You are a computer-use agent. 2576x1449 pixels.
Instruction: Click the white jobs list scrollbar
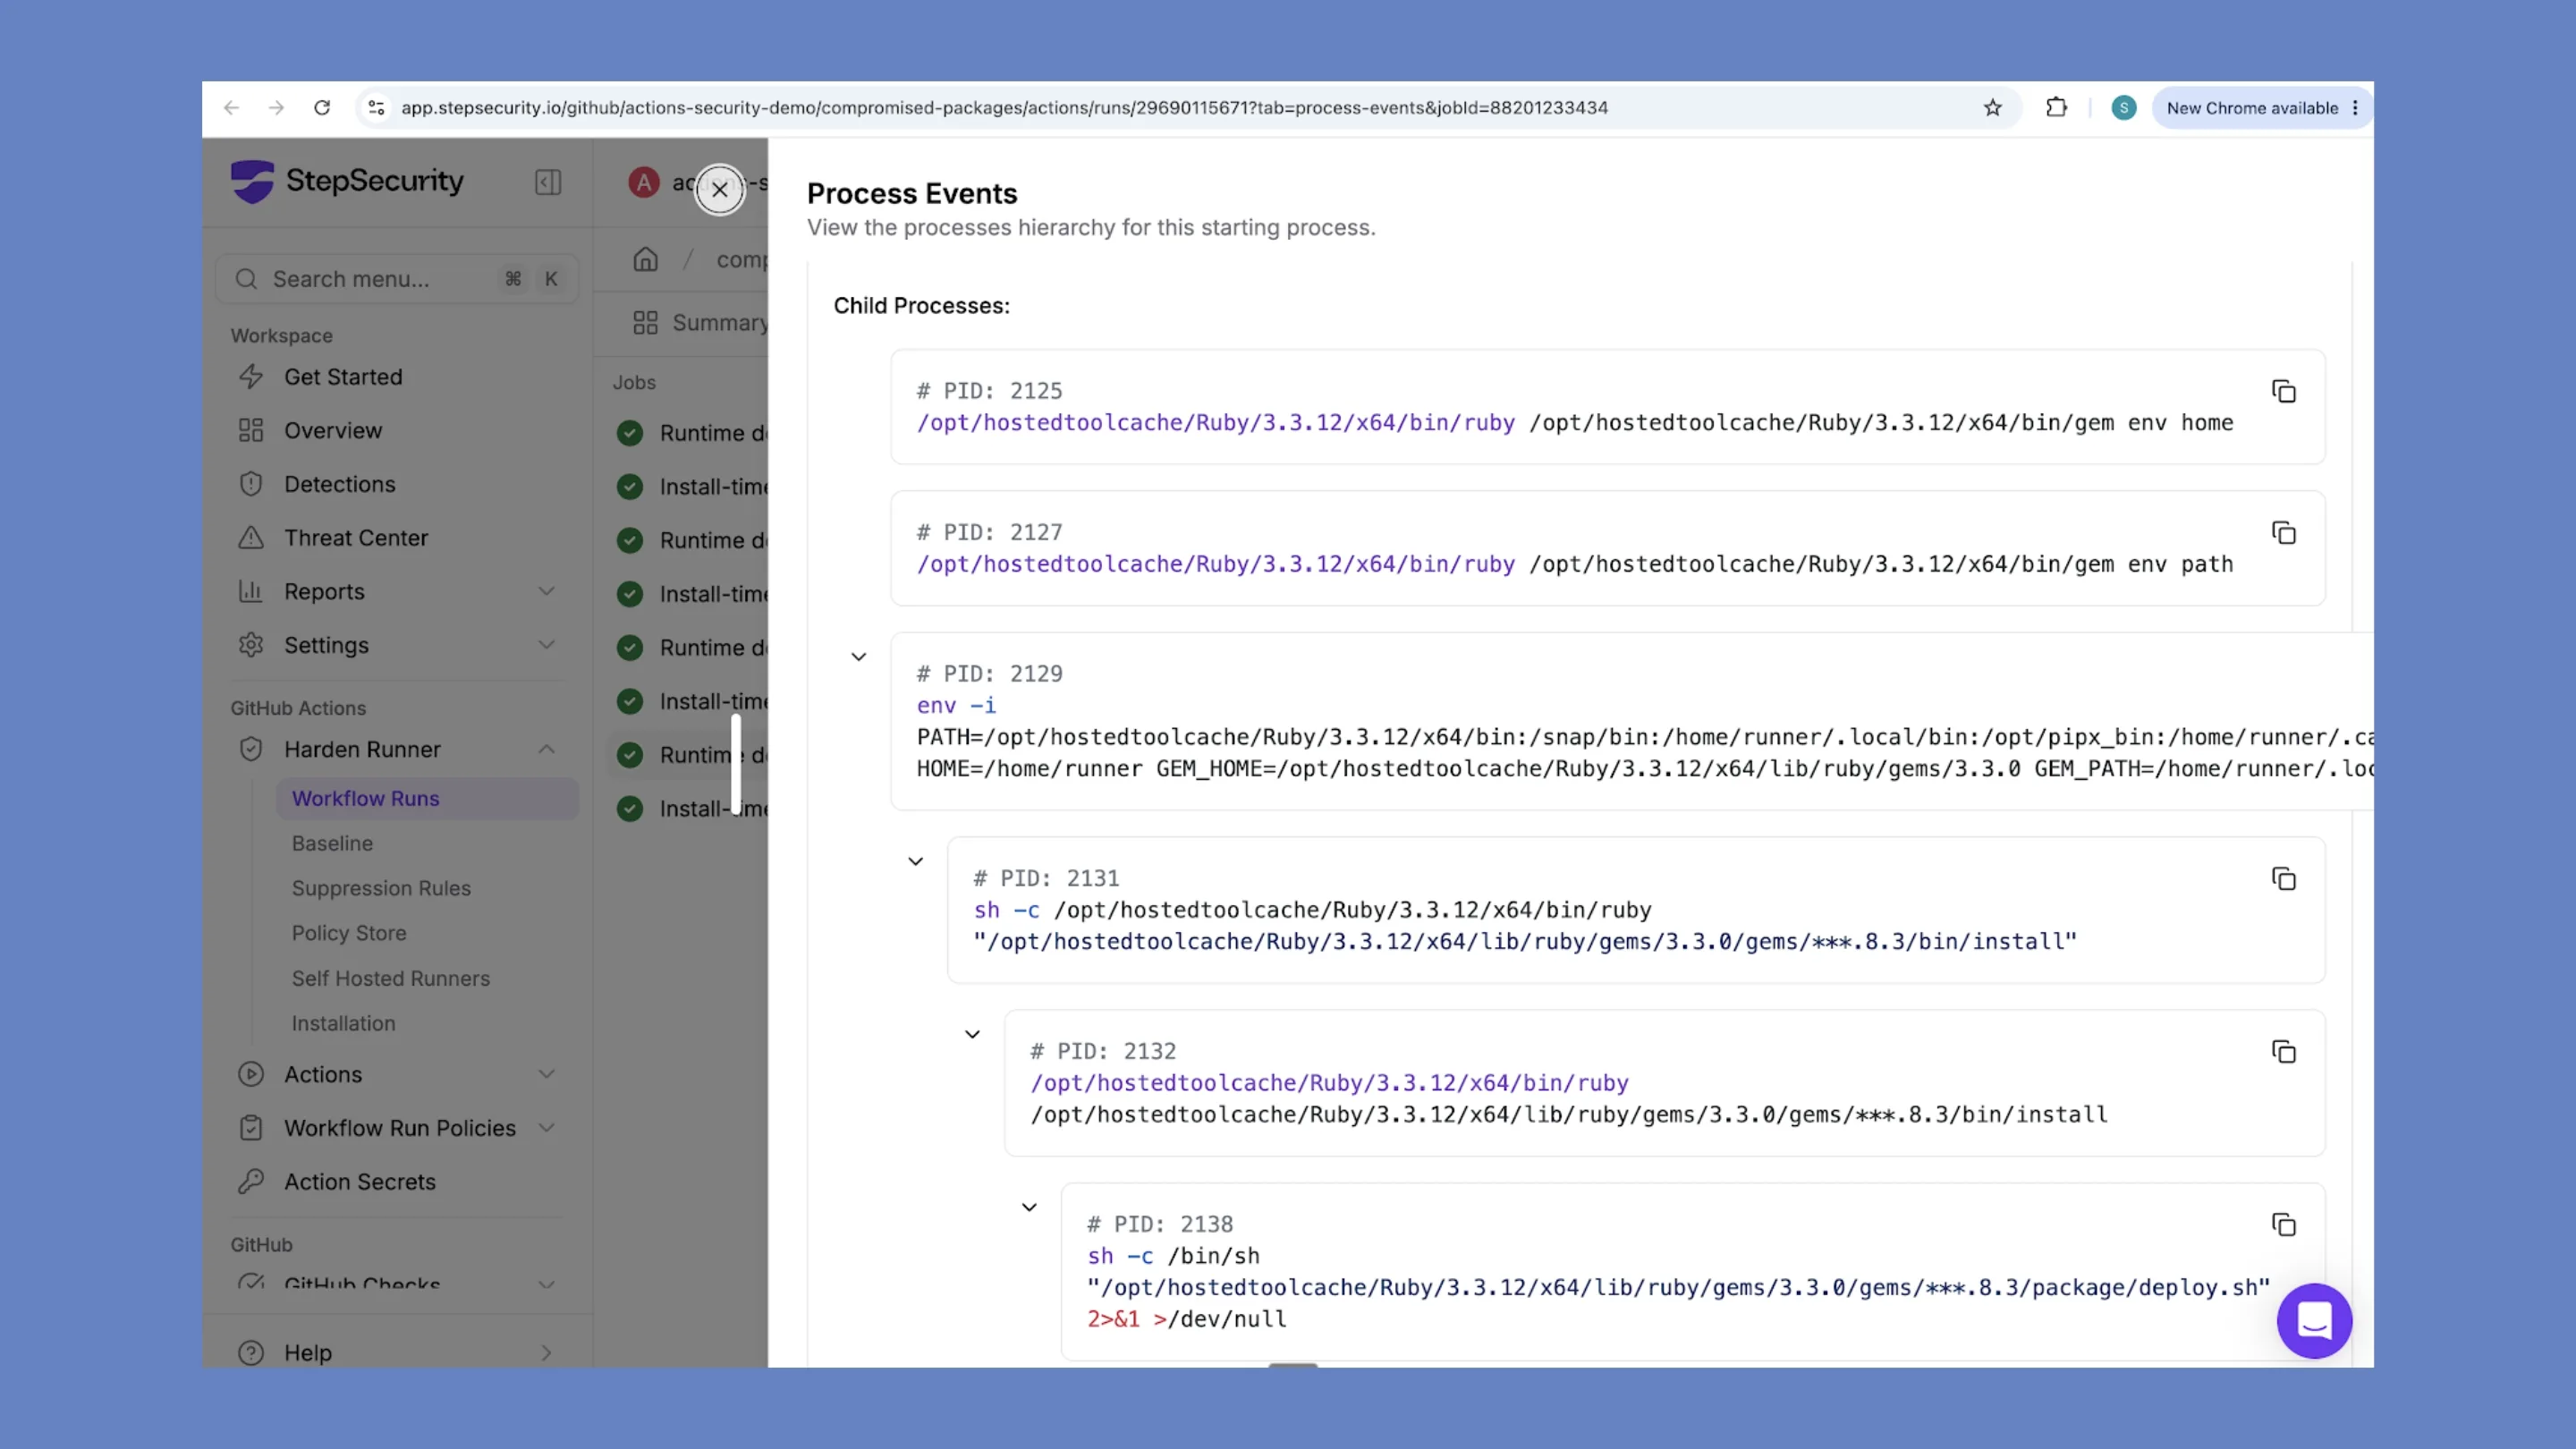[736, 764]
